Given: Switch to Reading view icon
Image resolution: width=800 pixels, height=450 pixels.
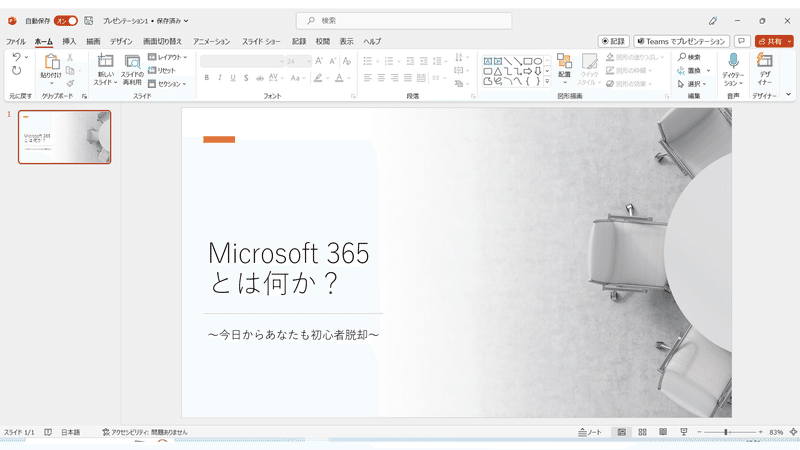Looking at the screenshot, I should pos(663,432).
